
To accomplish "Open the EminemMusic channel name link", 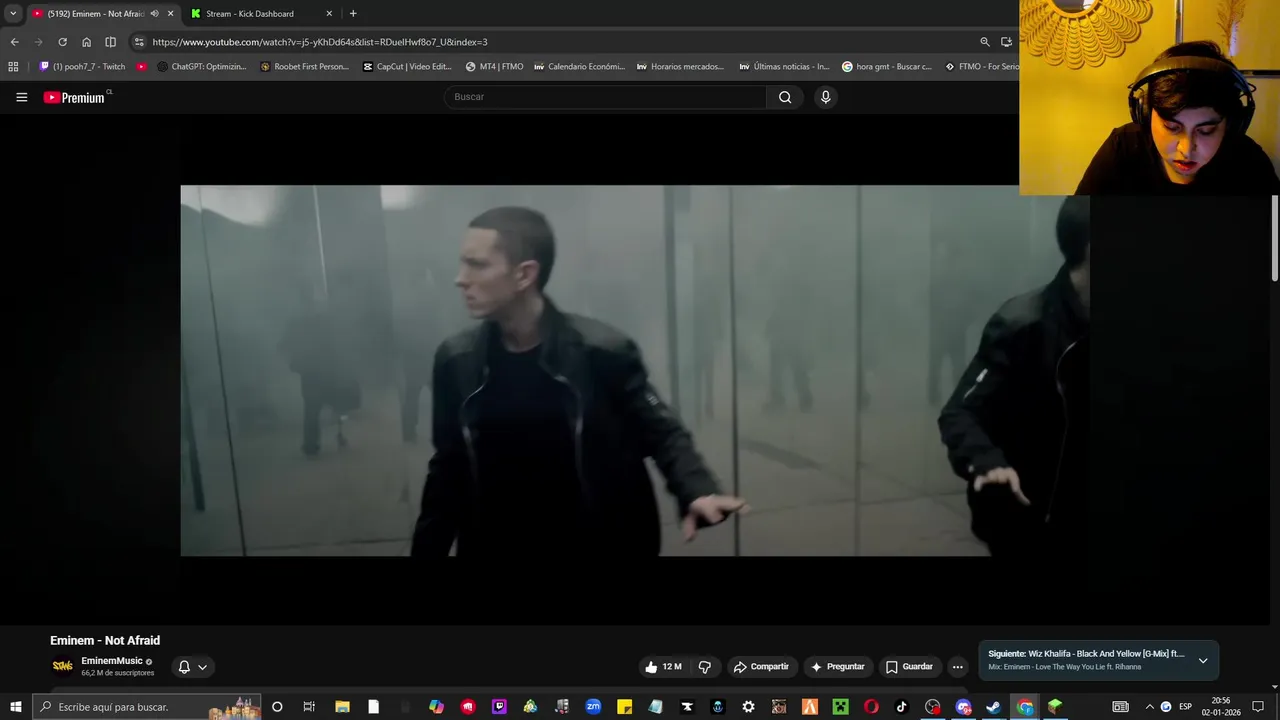I will [111, 661].
